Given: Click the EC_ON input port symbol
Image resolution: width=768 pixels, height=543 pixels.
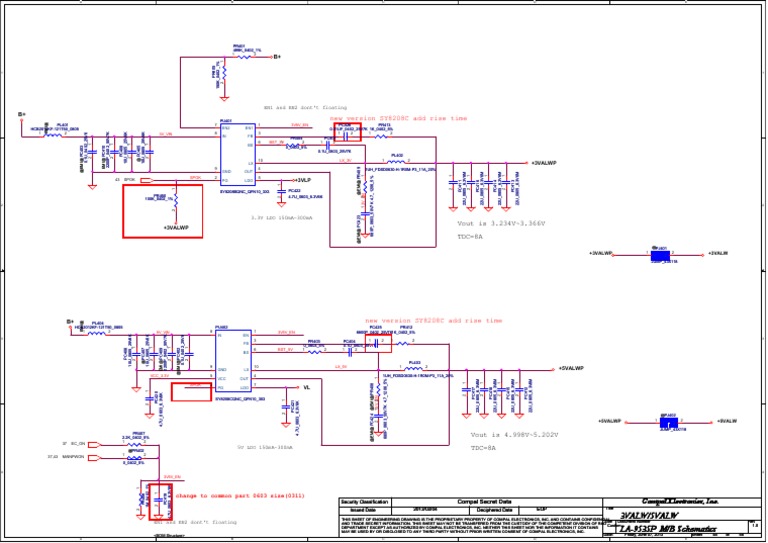Looking at the screenshot, I should tap(98, 442).
